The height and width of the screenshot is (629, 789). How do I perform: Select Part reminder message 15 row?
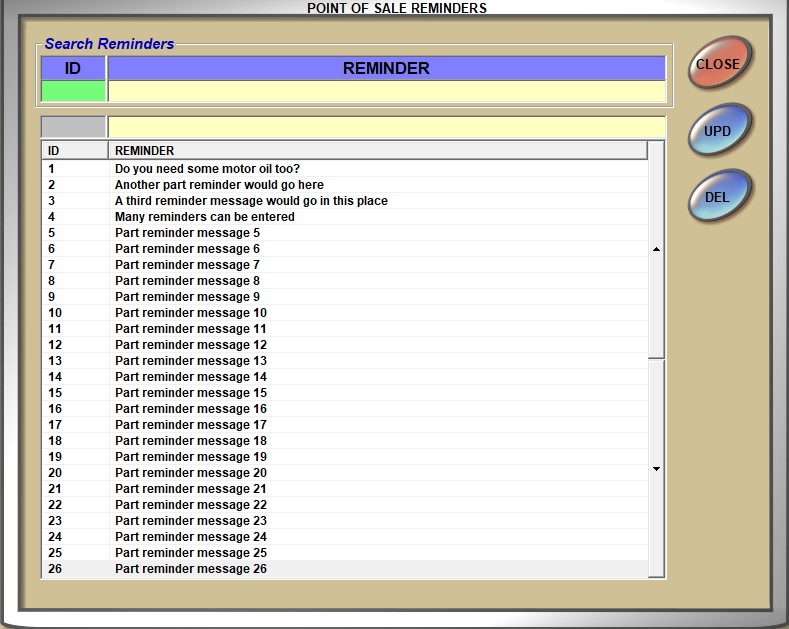coord(191,393)
